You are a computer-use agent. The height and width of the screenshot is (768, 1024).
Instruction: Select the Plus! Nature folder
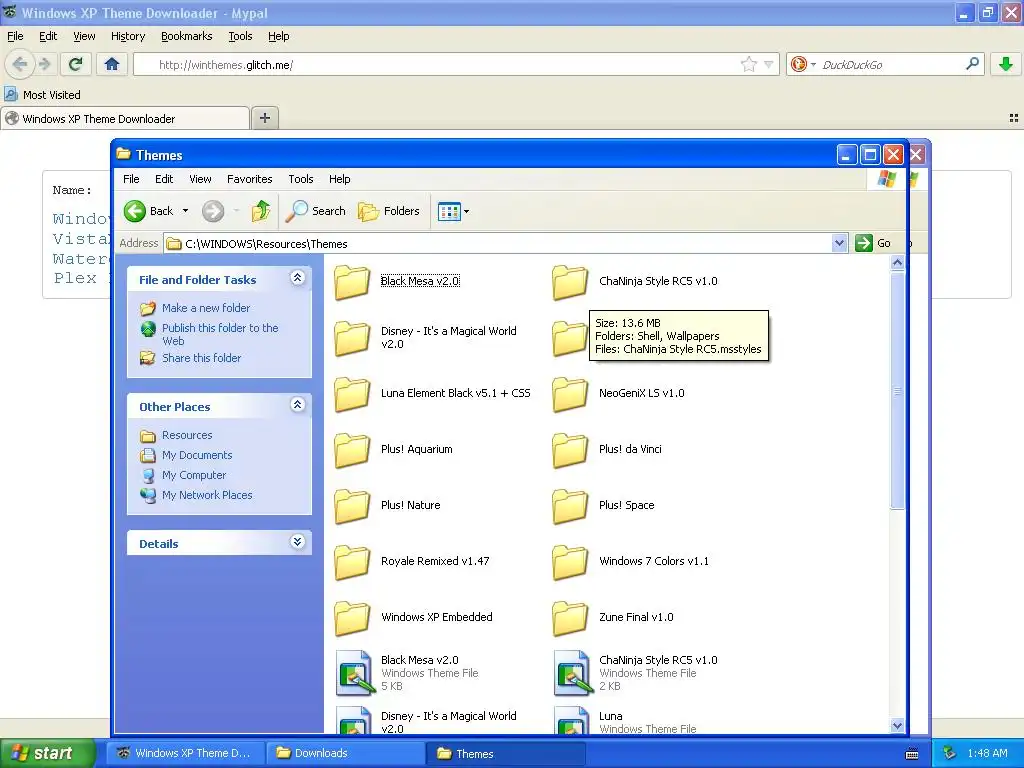click(x=387, y=505)
